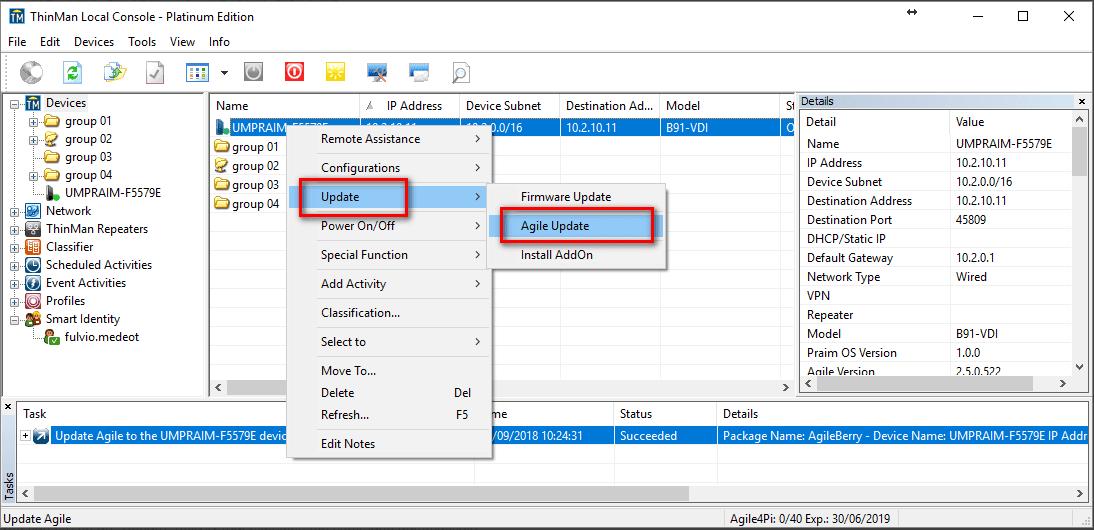Click the grey globe discovery toolbar icon
Image resolution: width=1094 pixels, height=530 pixels.
tap(31, 72)
